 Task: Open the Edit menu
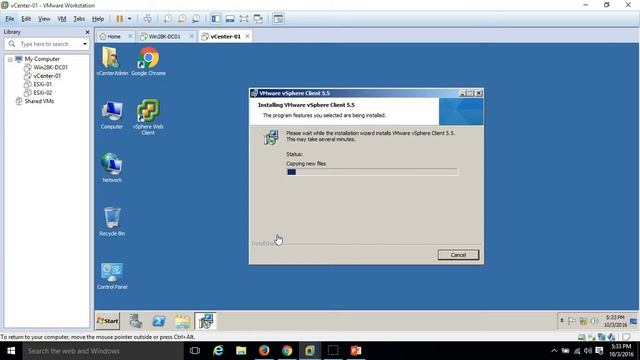pyautogui.click(x=26, y=19)
